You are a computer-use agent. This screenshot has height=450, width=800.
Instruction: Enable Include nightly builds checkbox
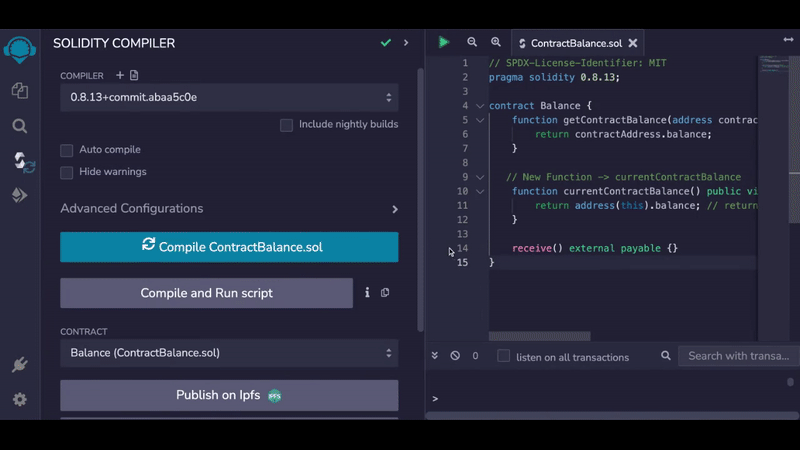pos(287,125)
